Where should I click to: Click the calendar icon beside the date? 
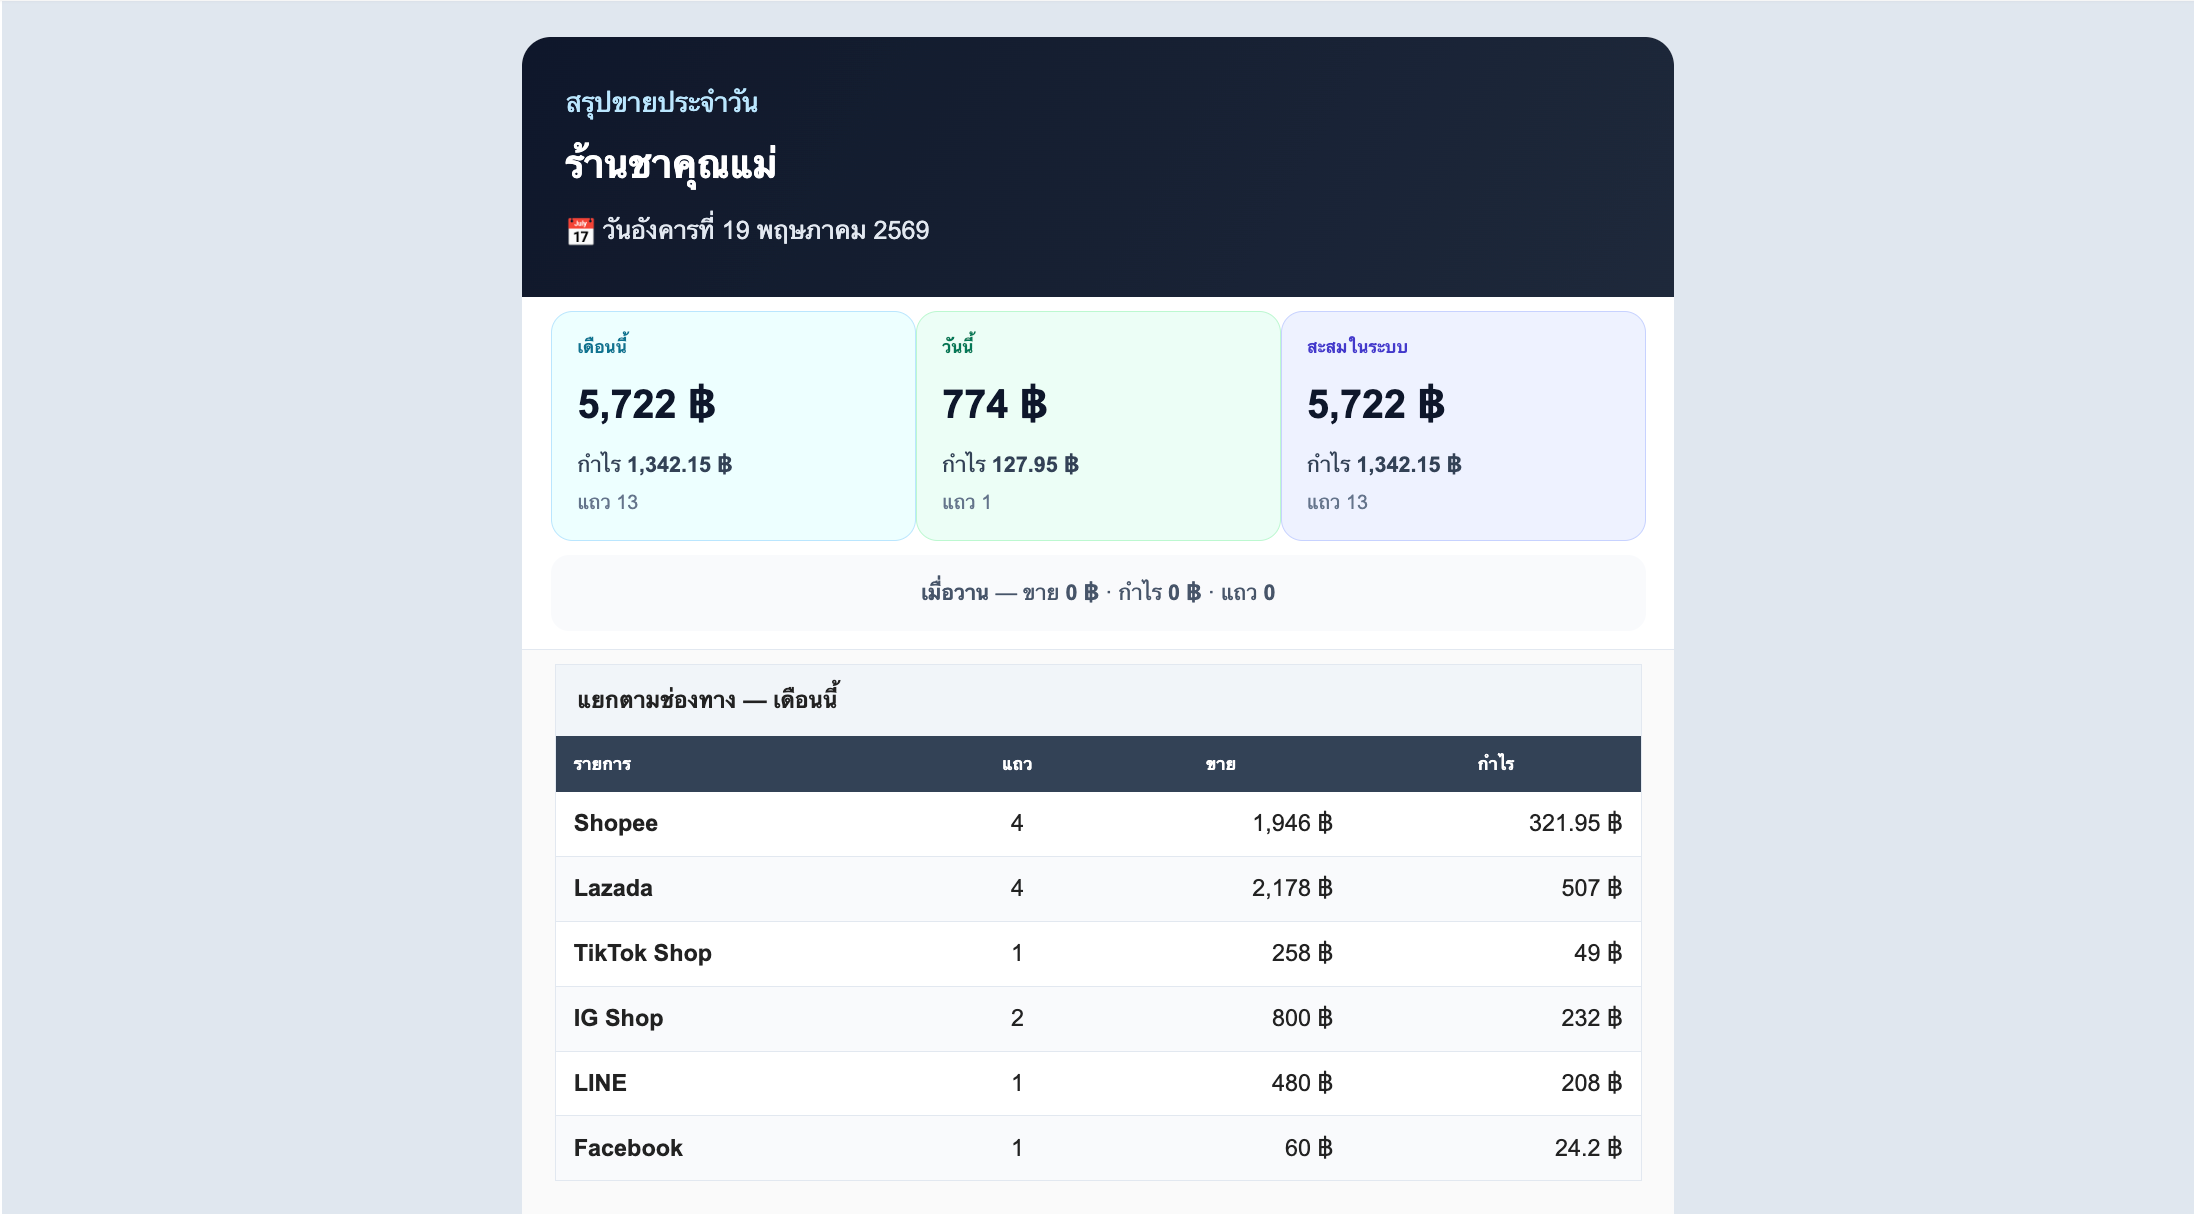(x=580, y=231)
